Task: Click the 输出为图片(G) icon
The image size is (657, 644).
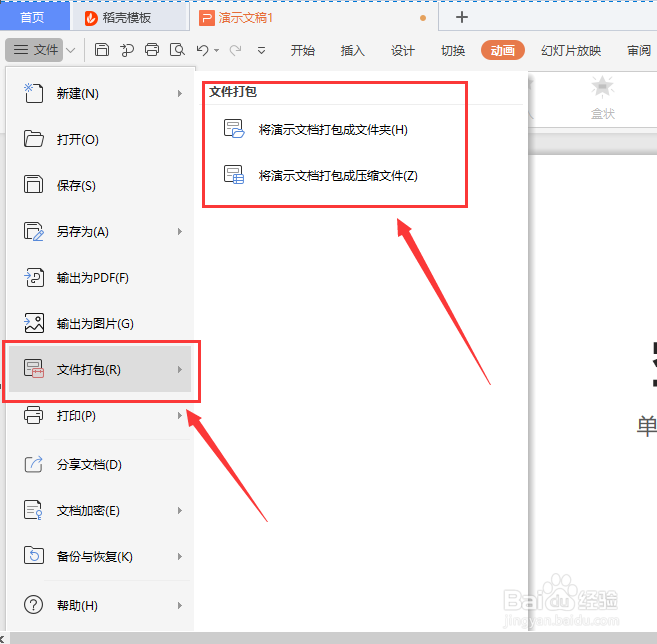Action: pyautogui.click(x=34, y=323)
